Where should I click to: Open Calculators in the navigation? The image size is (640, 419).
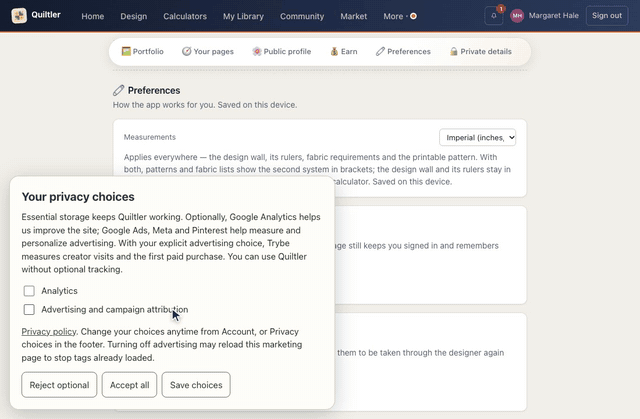click(x=185, y=16)
